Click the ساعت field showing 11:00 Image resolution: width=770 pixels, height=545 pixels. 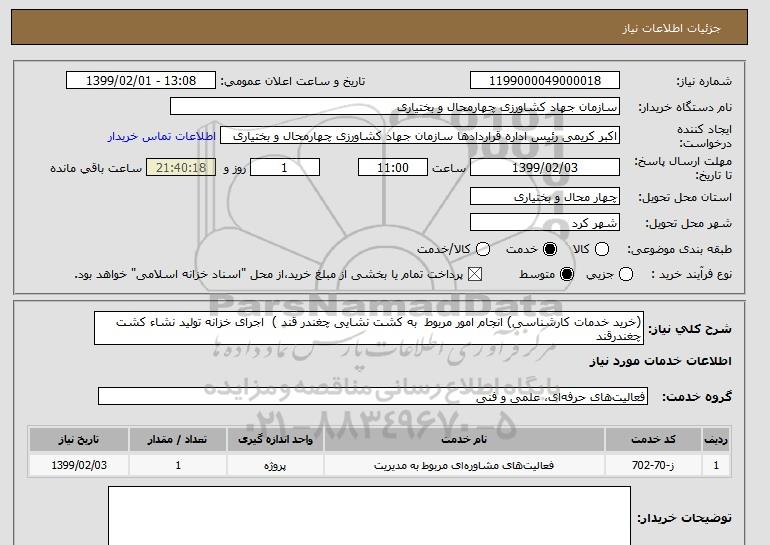(393, 167)
